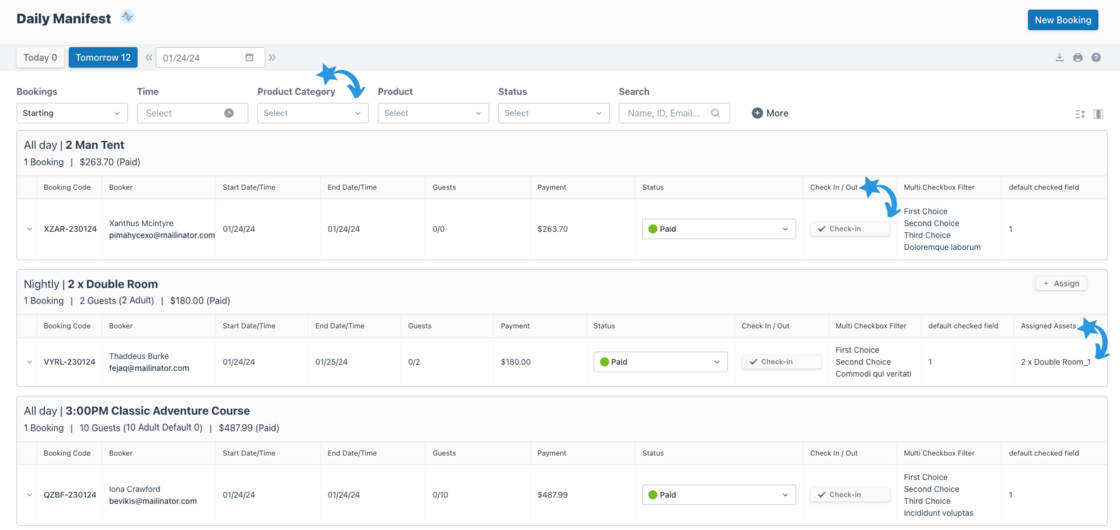
Task: Click the 2 x Double Room group heading
Action: pos(113,284)
